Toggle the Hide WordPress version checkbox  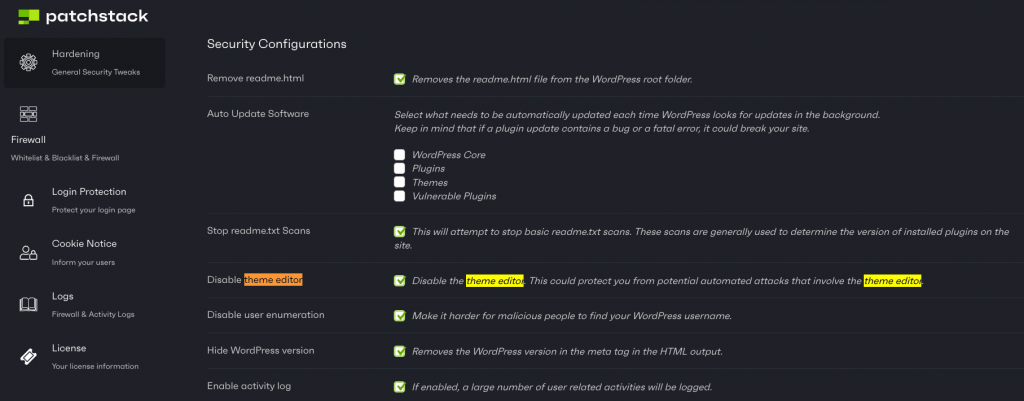[x=400, y=351]
